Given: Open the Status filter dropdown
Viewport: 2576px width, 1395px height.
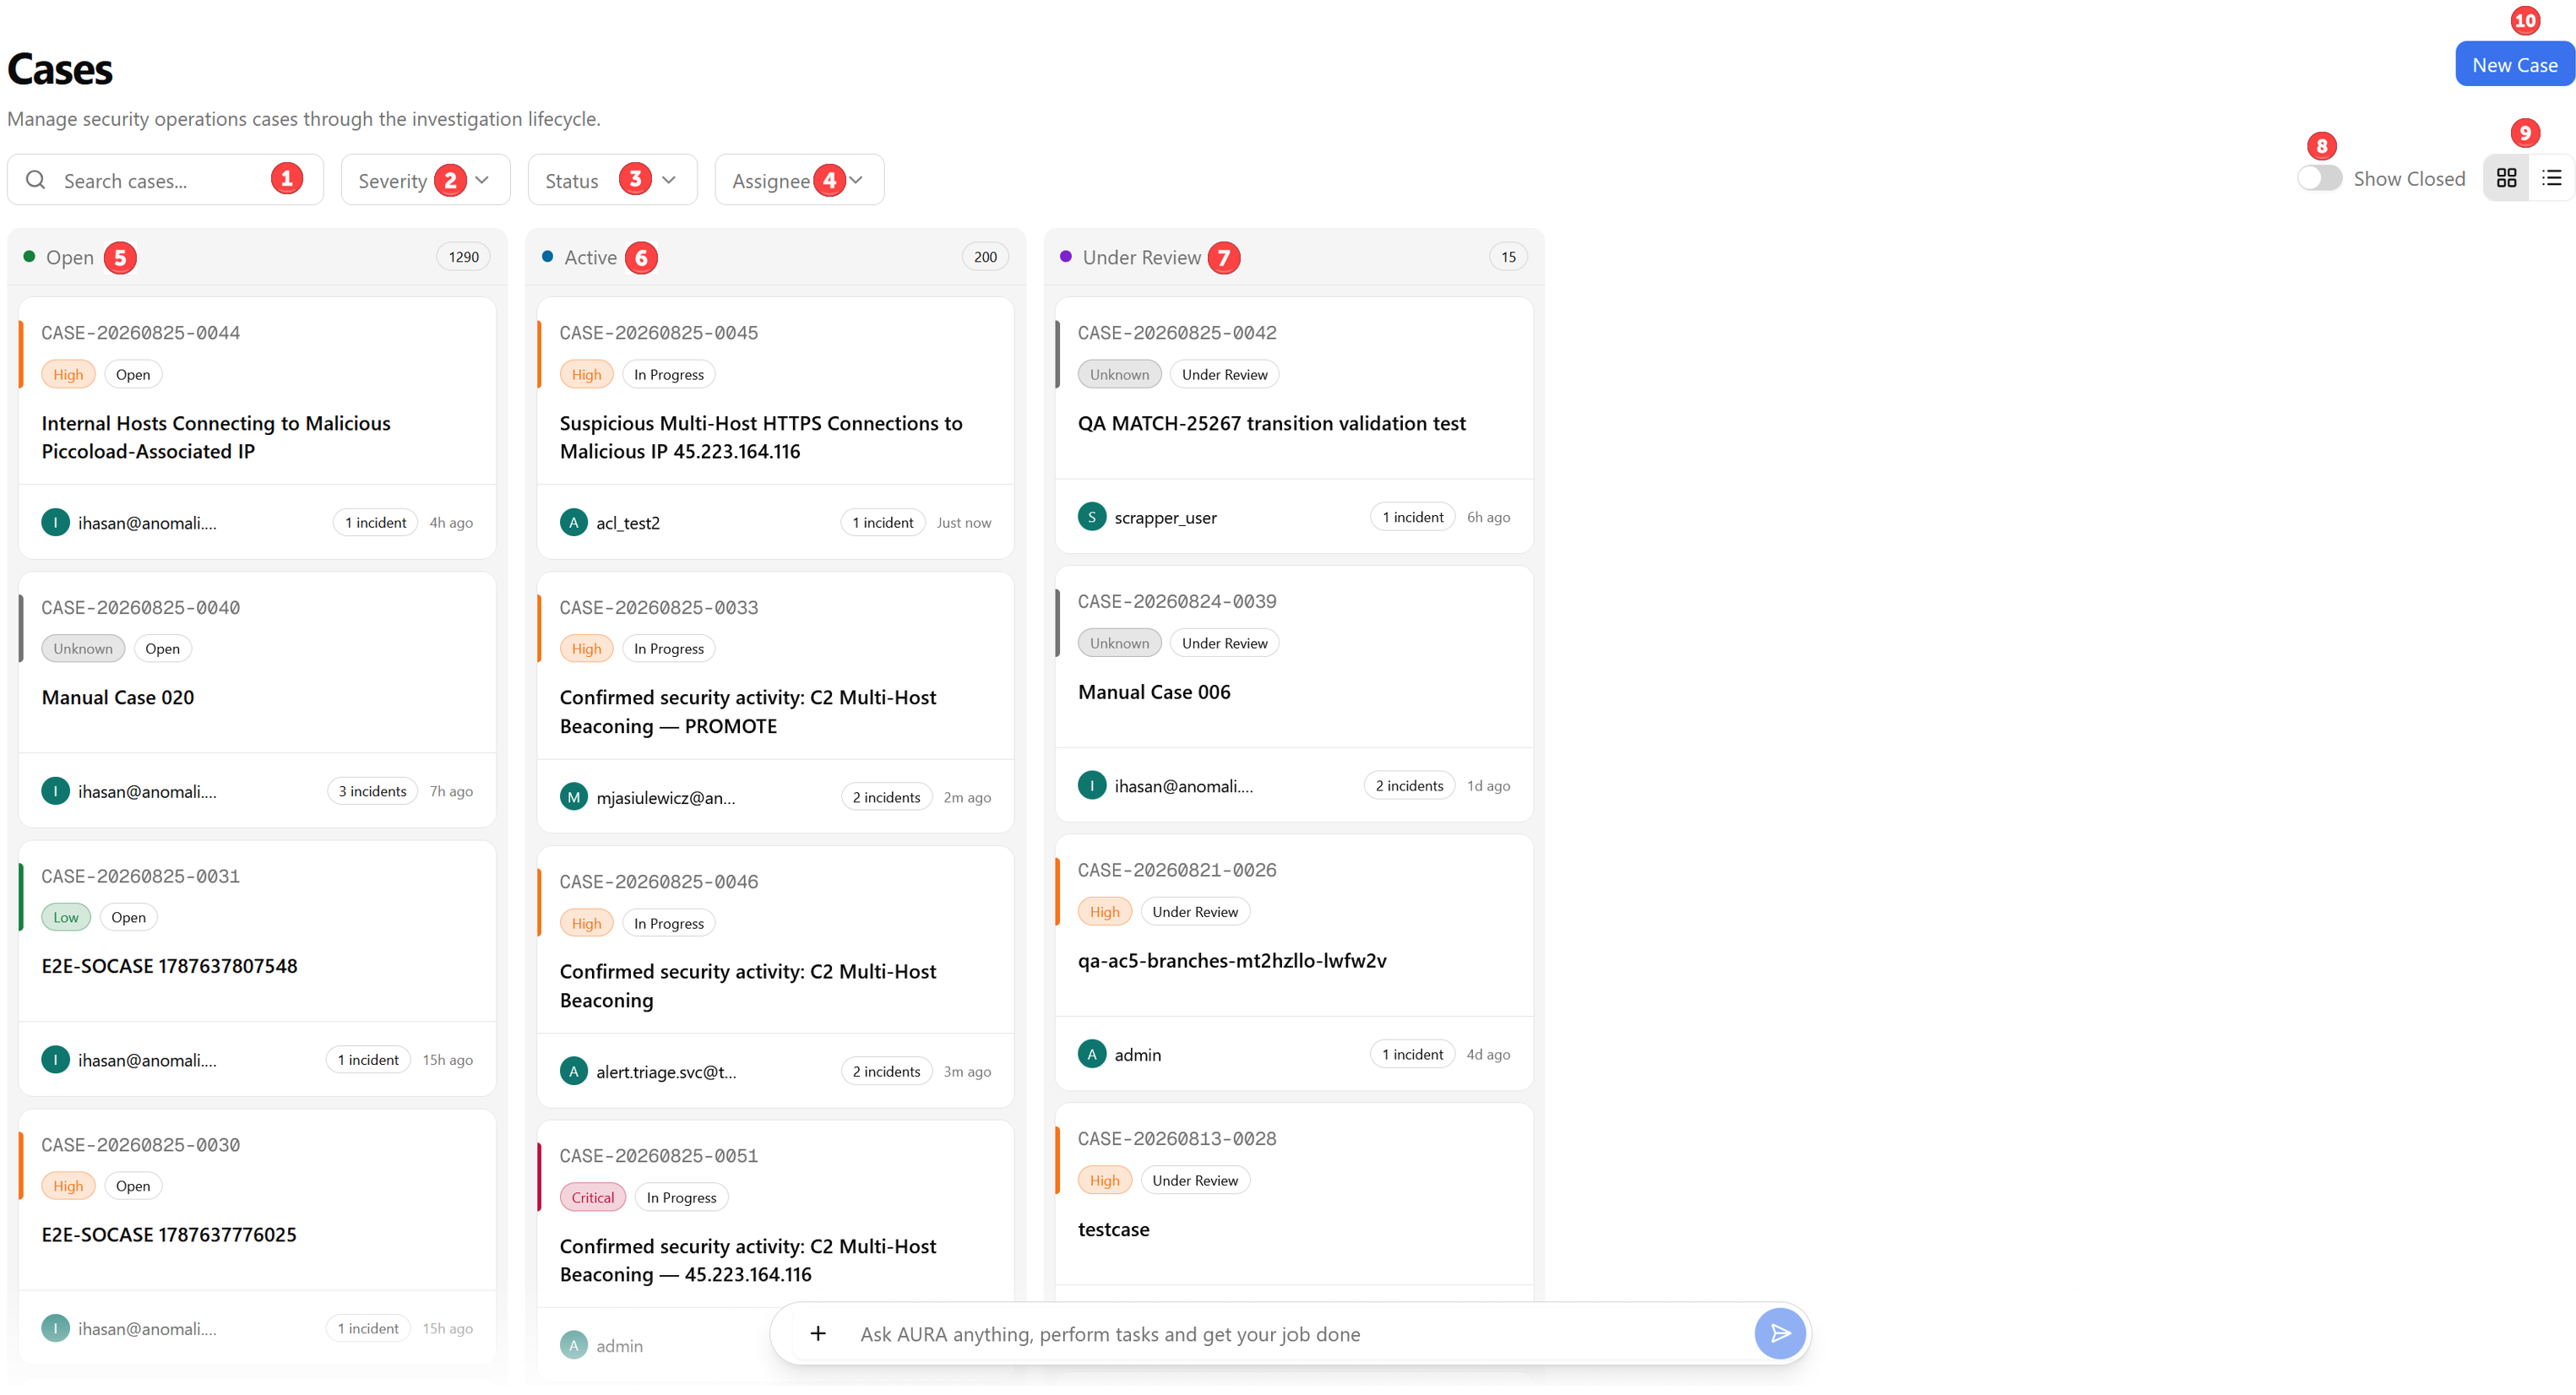Looking at the screenshot, I should 612,180.
